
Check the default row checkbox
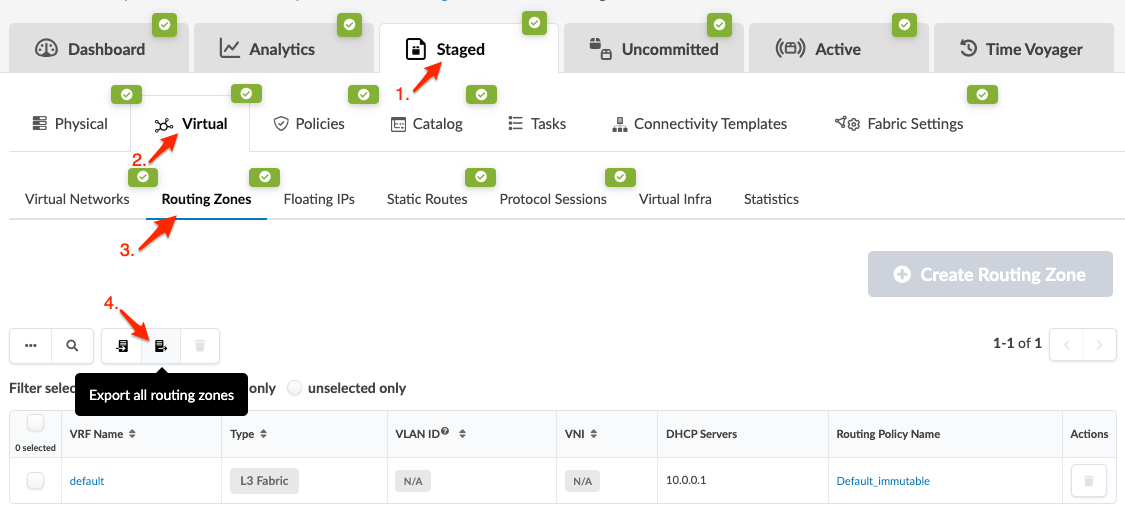coord(35,481)
